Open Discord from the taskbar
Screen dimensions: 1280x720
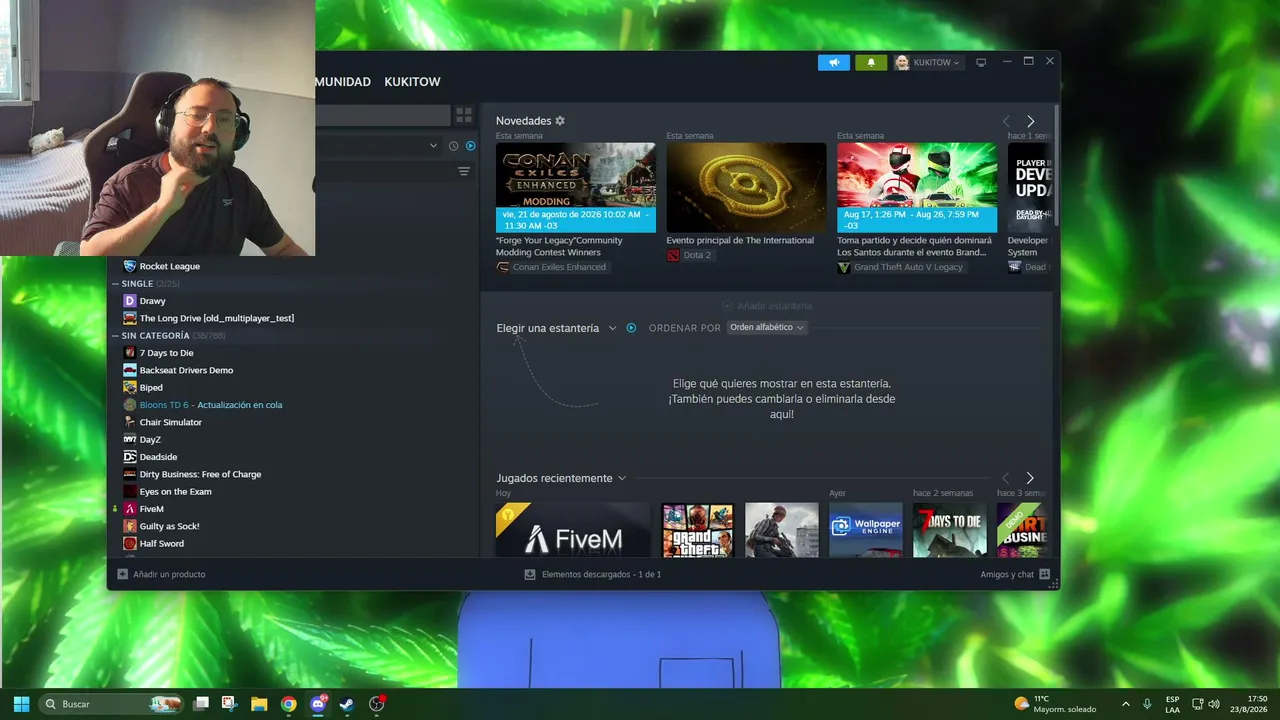318,704
